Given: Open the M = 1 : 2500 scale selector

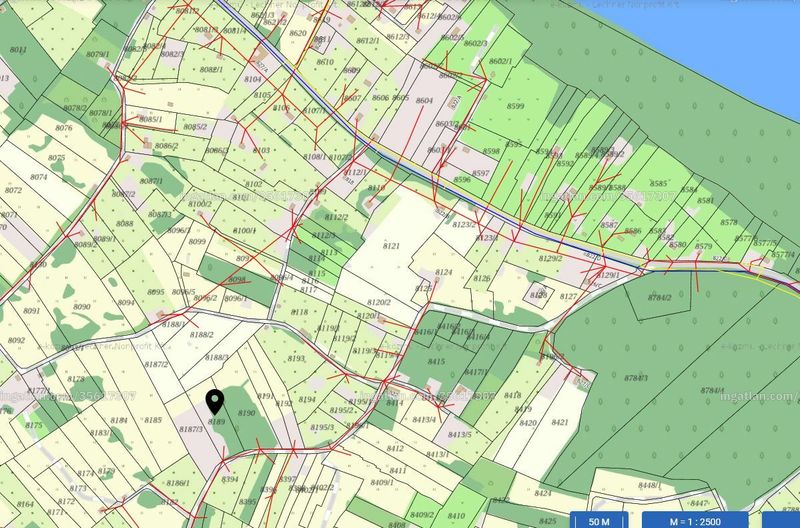Looking at the screenshot, I should point(695,520).
